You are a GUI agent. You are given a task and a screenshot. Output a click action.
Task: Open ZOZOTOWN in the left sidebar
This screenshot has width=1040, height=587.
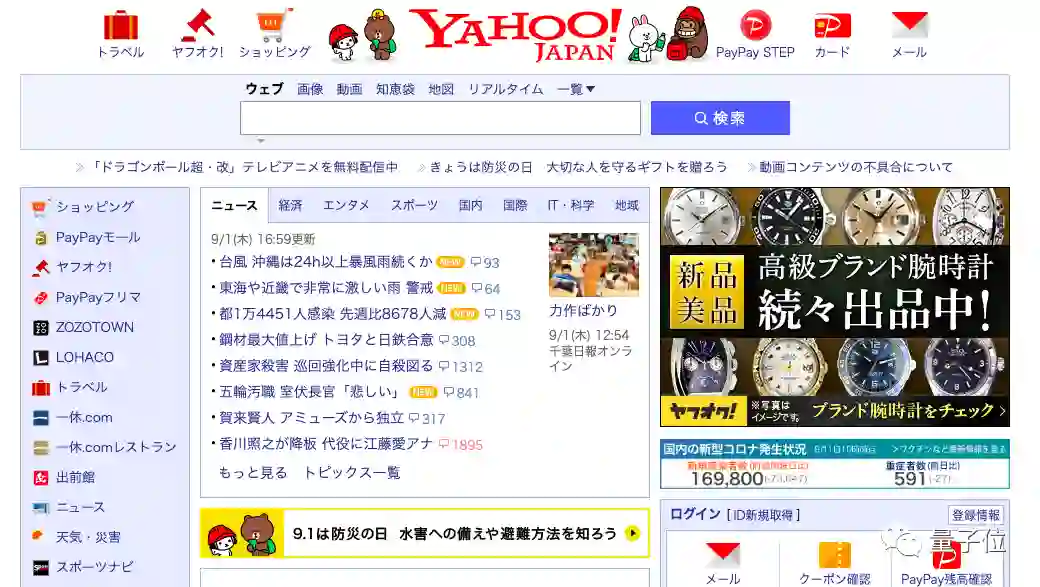[x=95, y=327]
